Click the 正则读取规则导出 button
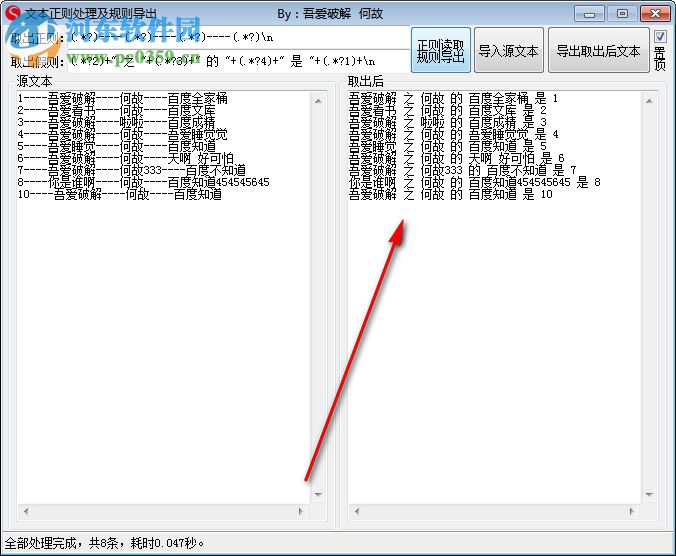 [x=441, y=50]
